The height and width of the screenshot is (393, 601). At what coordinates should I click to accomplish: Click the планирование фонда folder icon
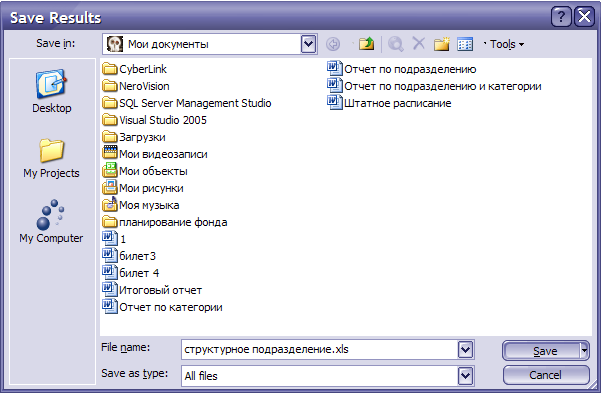[110, 222]
